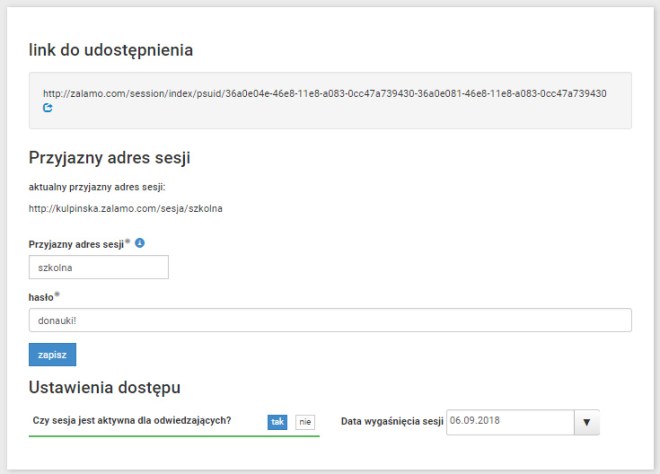
Task: Click the 'hasło' field label
Action: point(43,296)
